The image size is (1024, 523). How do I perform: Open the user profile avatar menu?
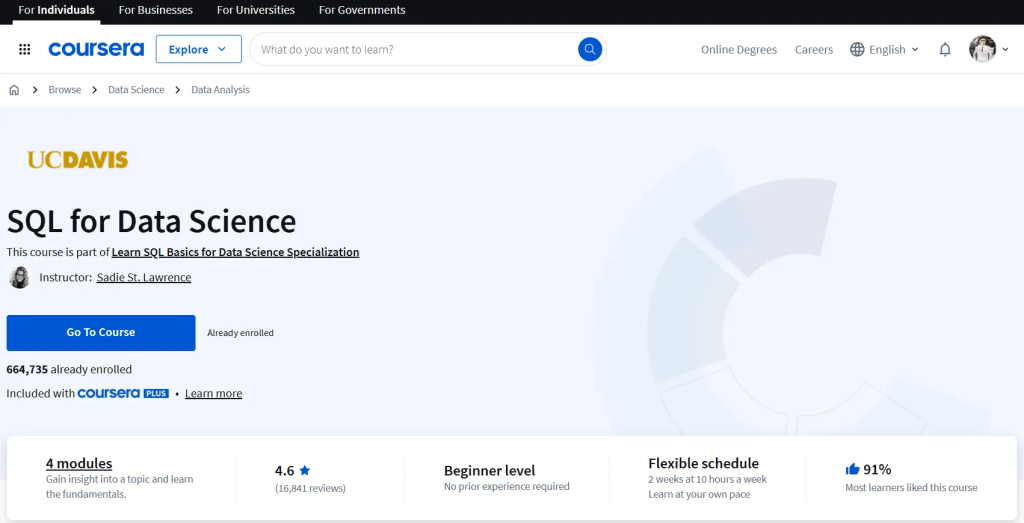coord(983,49)
